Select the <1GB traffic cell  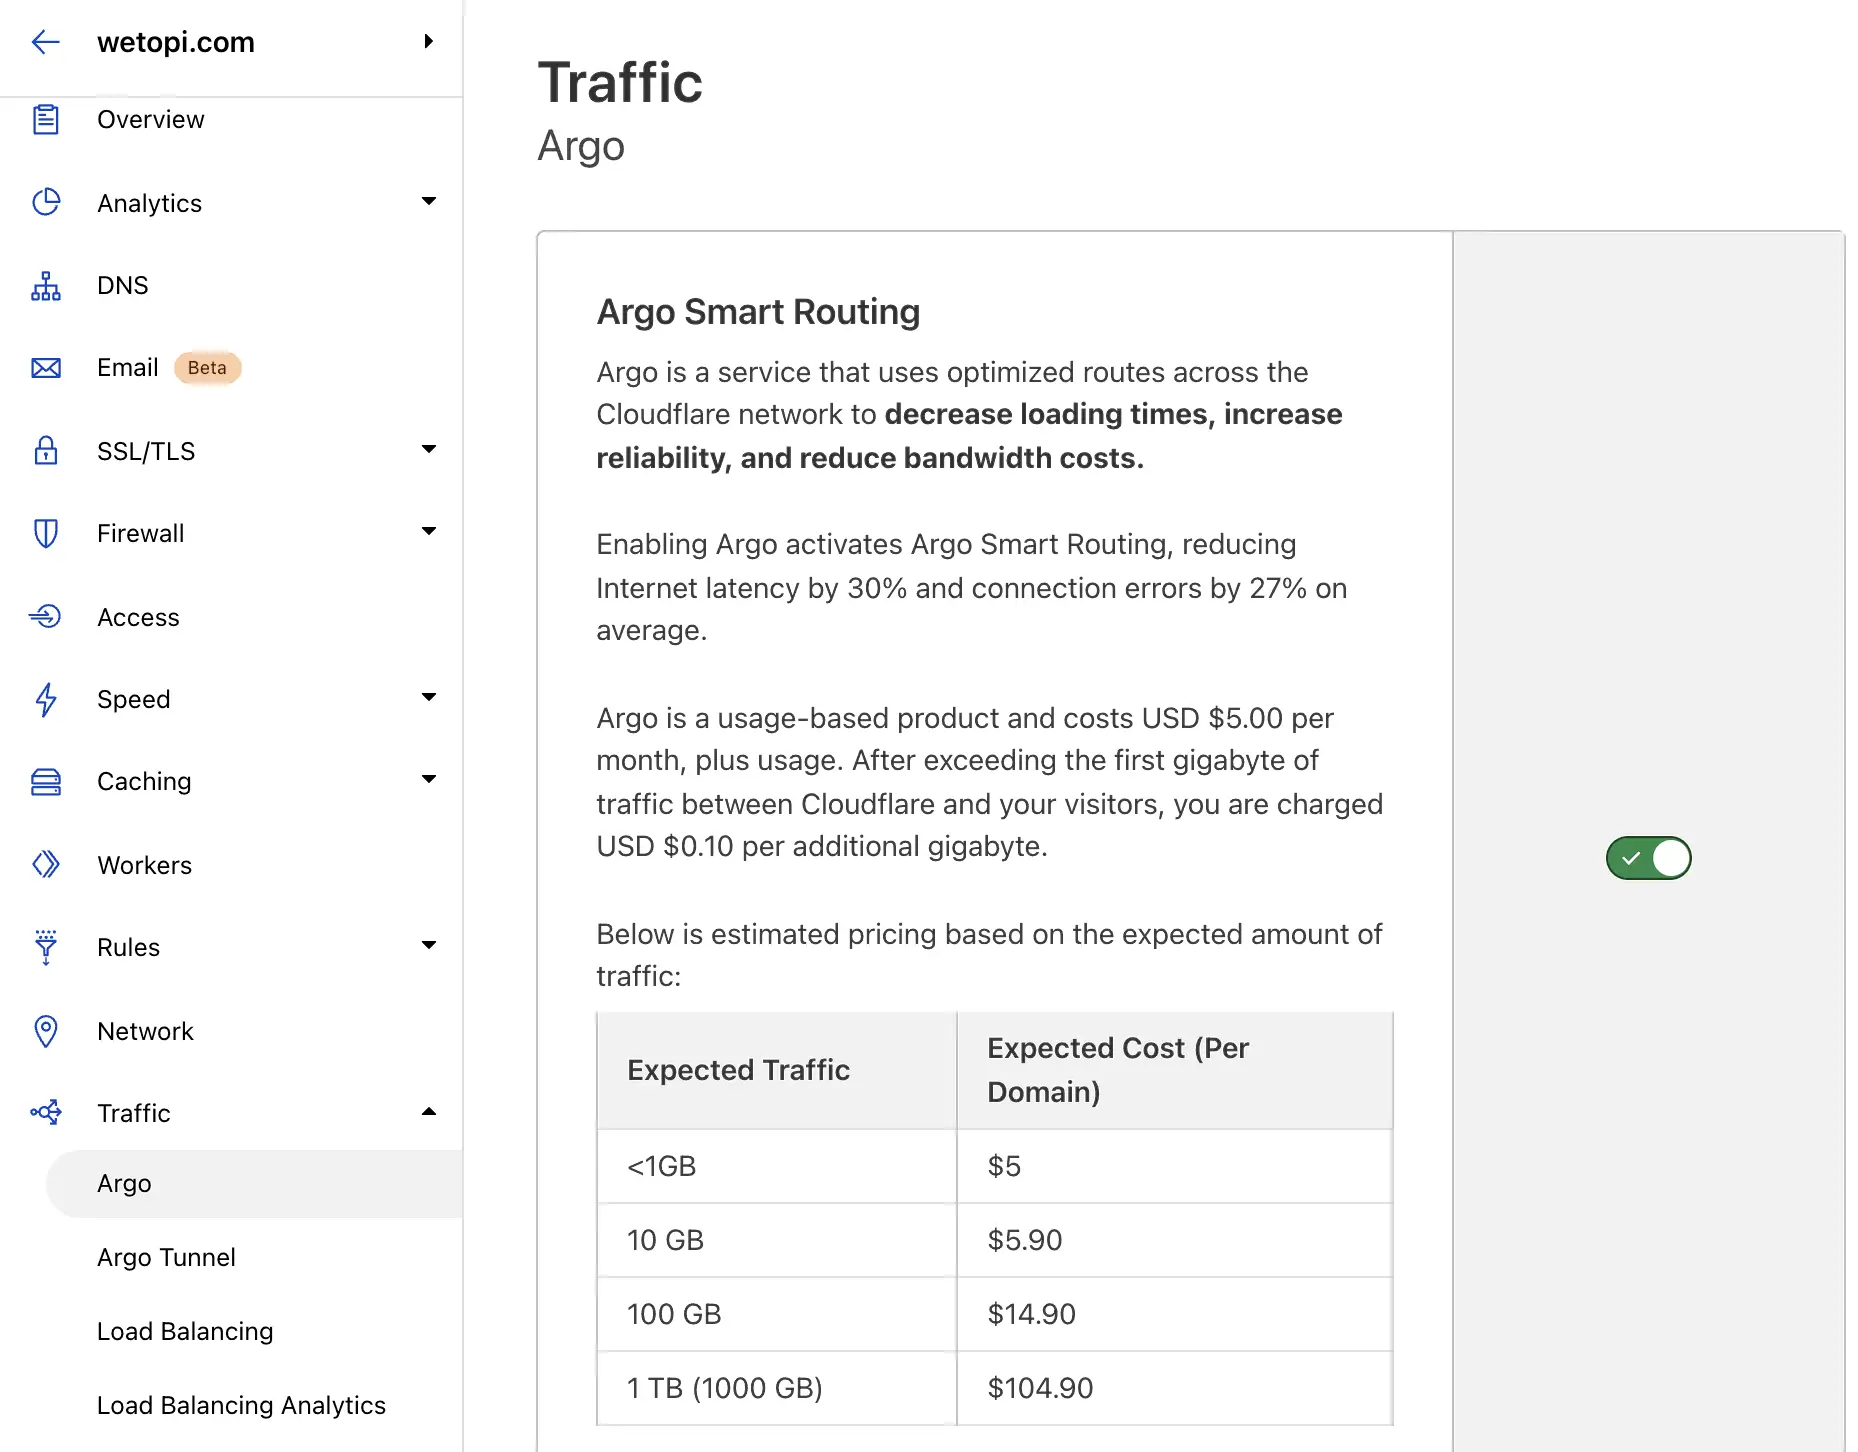tap(777, 1166)
